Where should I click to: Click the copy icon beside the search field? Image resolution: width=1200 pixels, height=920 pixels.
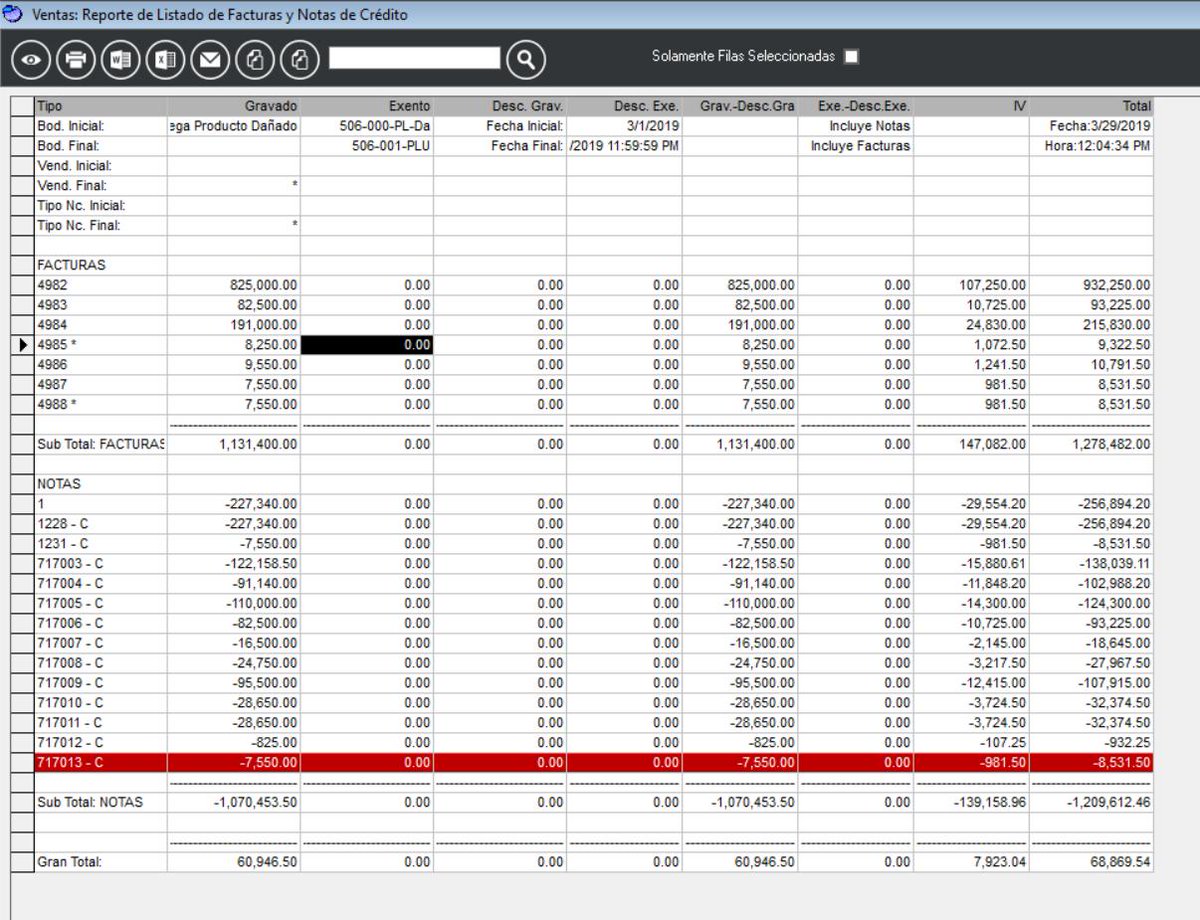pos(299,60)
